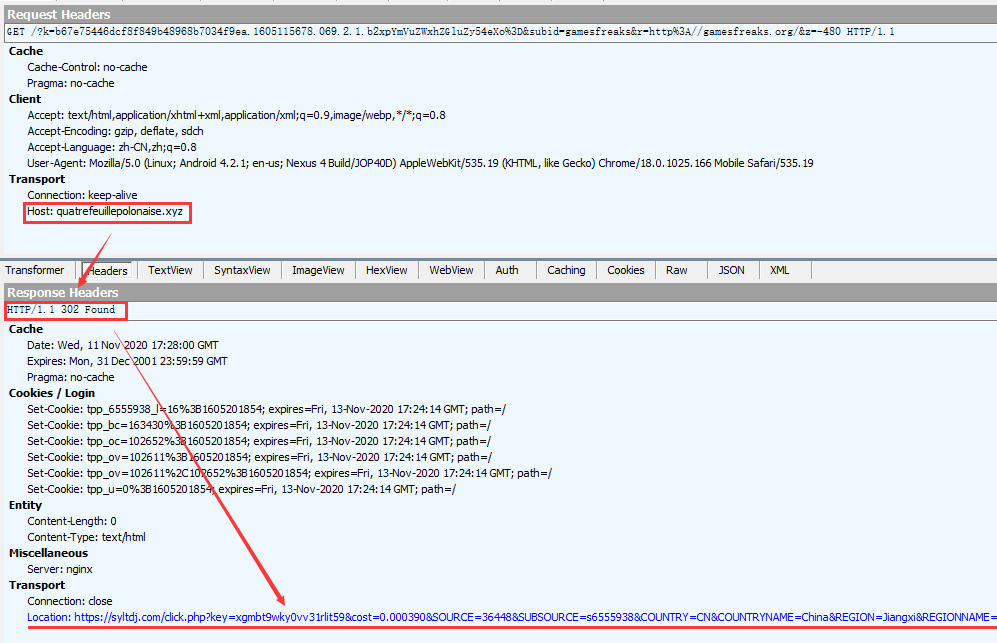Switch to the Headers response tab
This screenshot has width=997, height=643.
[x=107, y=270]
